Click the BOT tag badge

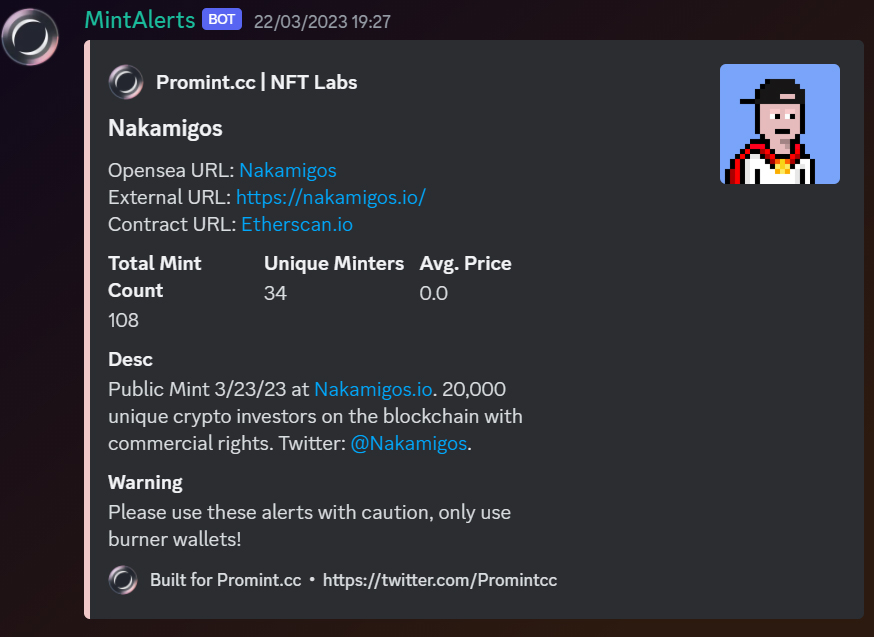[x=221, y=20]
